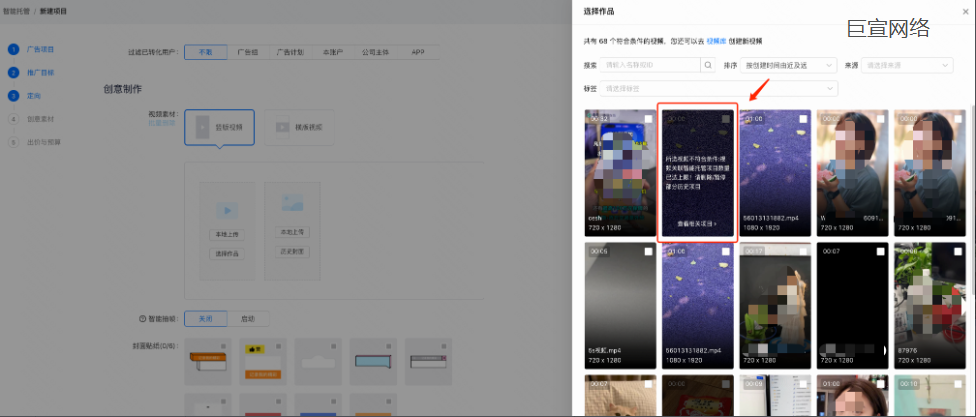Tick checkbox on fifth video in first row

[x=958, y=119]
